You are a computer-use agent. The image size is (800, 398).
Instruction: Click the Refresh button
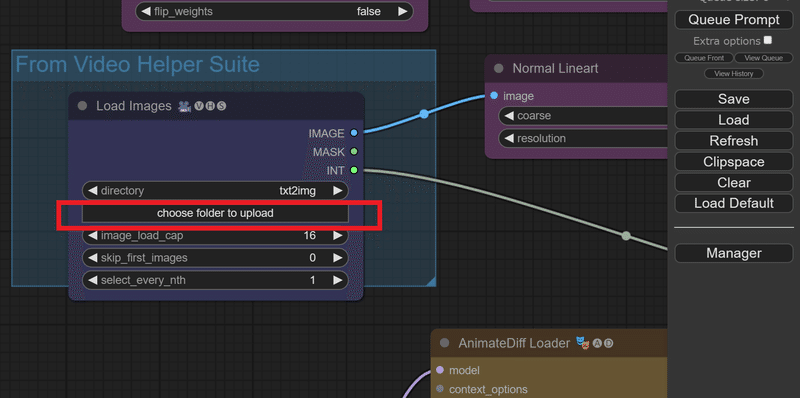(x=734, y=141)
